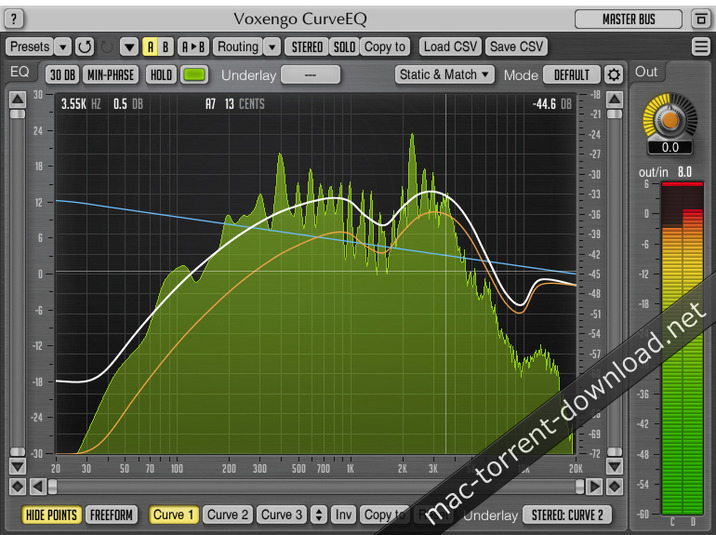Click the output level meter
Image resolution: width=716 pixels, height=535 pixels.
tap(682, 348)
